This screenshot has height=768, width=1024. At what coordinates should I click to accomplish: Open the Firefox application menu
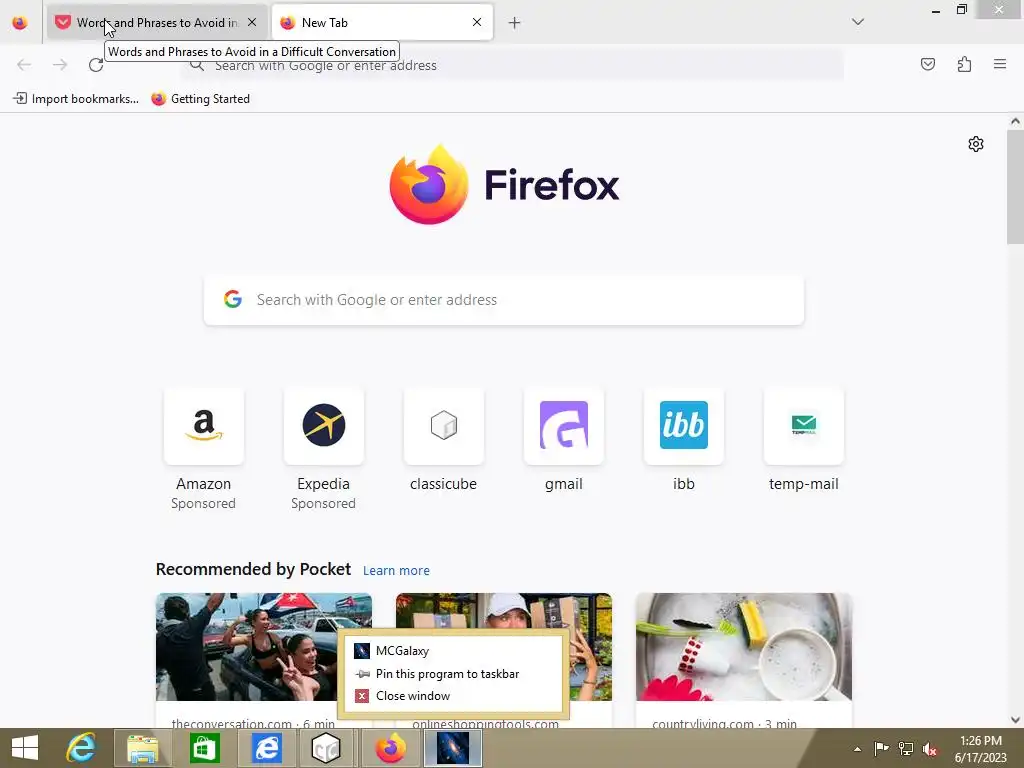[1000, 64]
